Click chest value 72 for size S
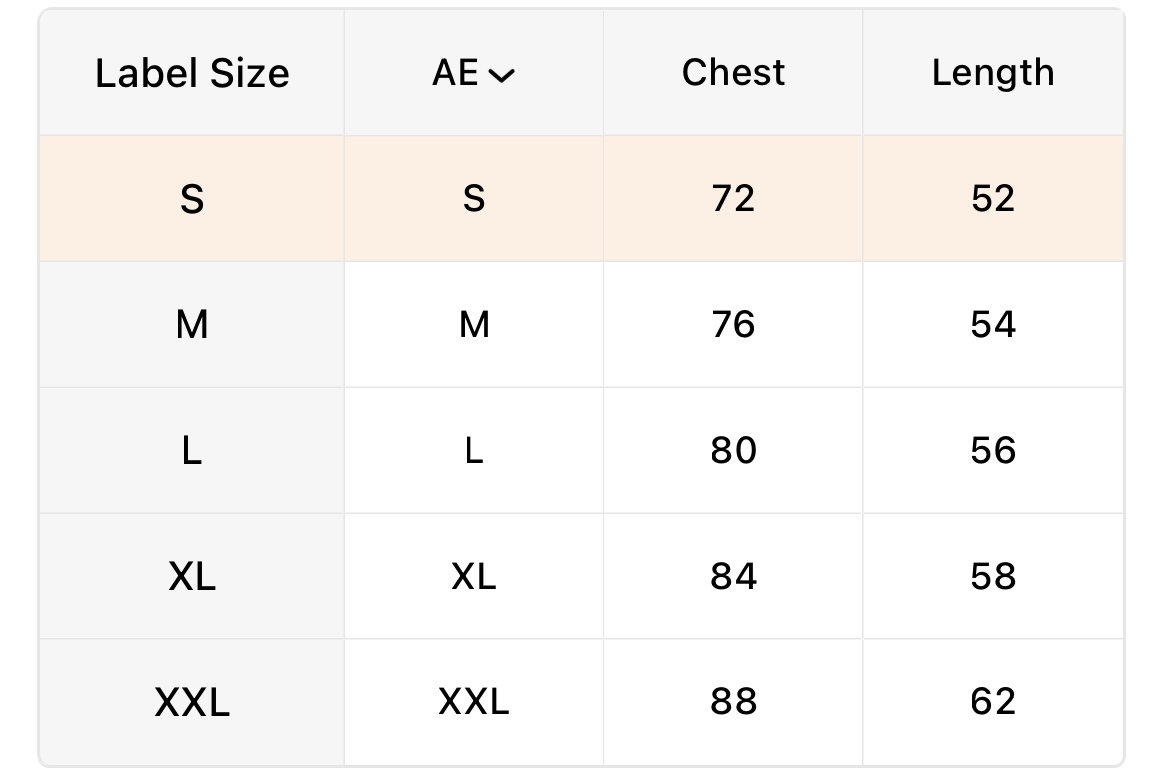Image resolution: width=1170 pixels, height=782 pixels. coord(733,199)
